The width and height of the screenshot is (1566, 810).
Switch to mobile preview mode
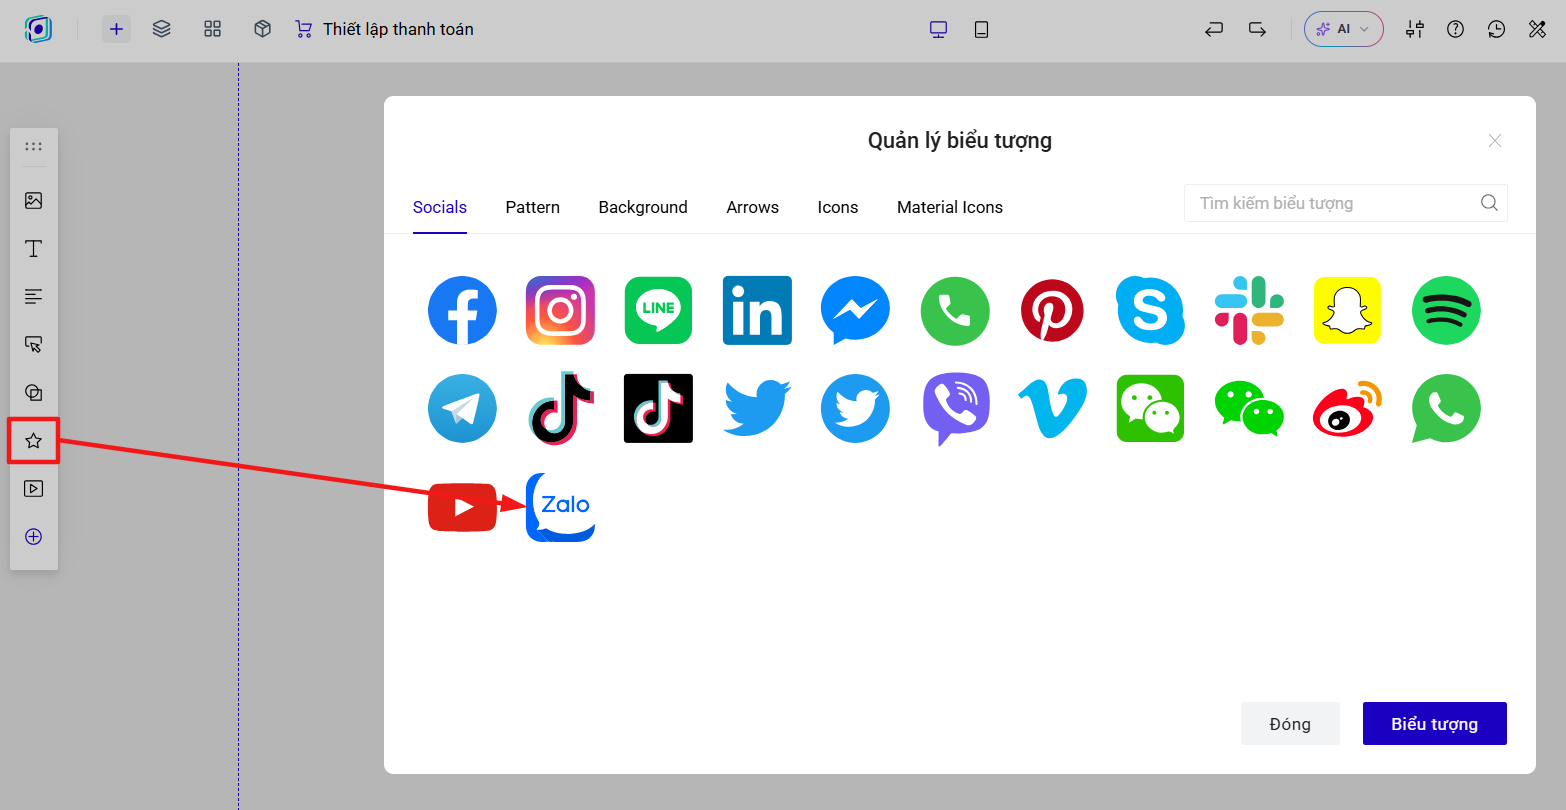pos(981,29)
